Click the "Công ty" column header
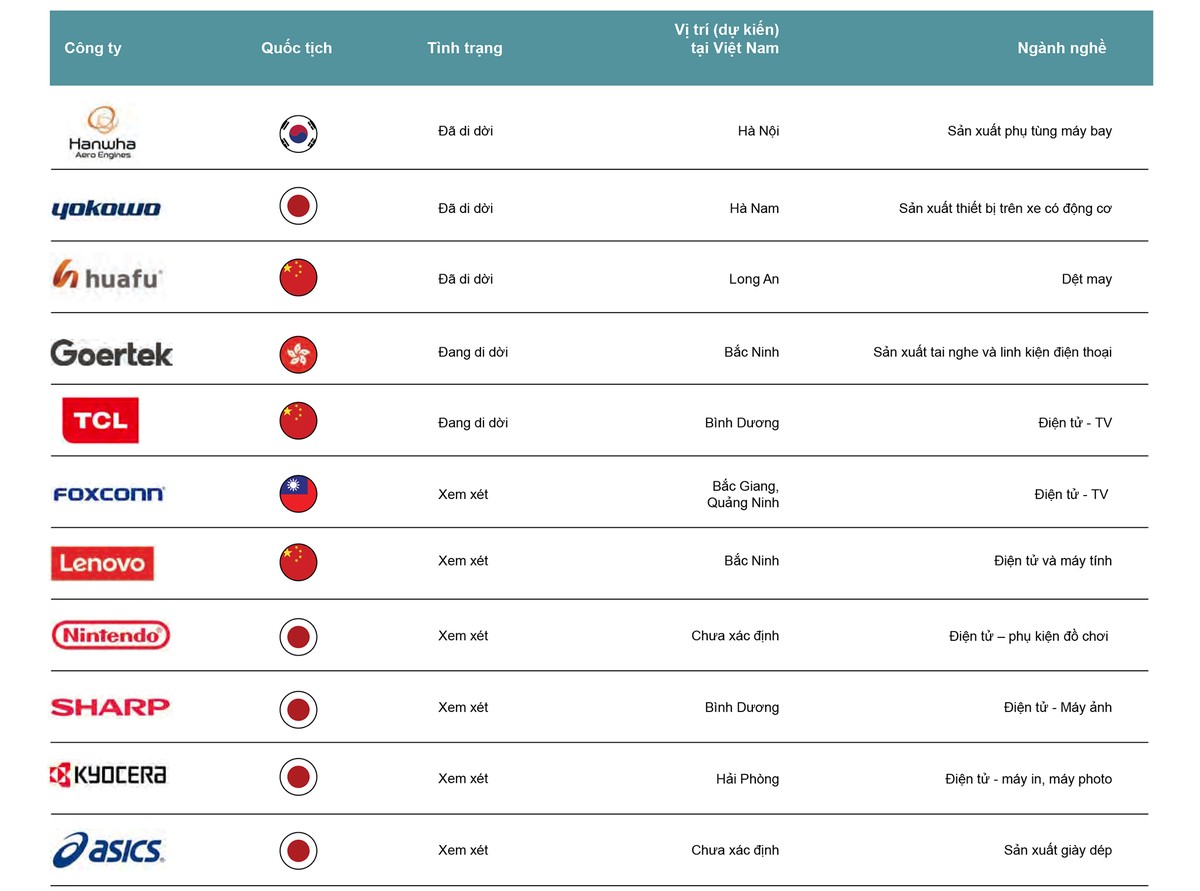 [93, 48]
